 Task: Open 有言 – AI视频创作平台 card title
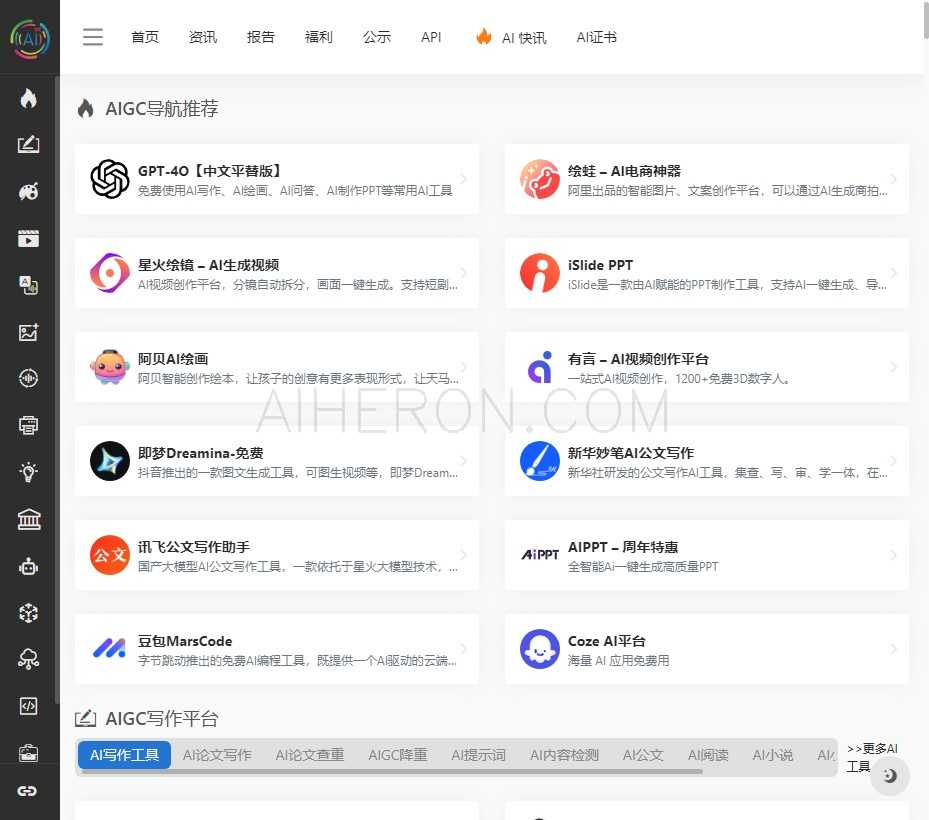pos(638,359)
